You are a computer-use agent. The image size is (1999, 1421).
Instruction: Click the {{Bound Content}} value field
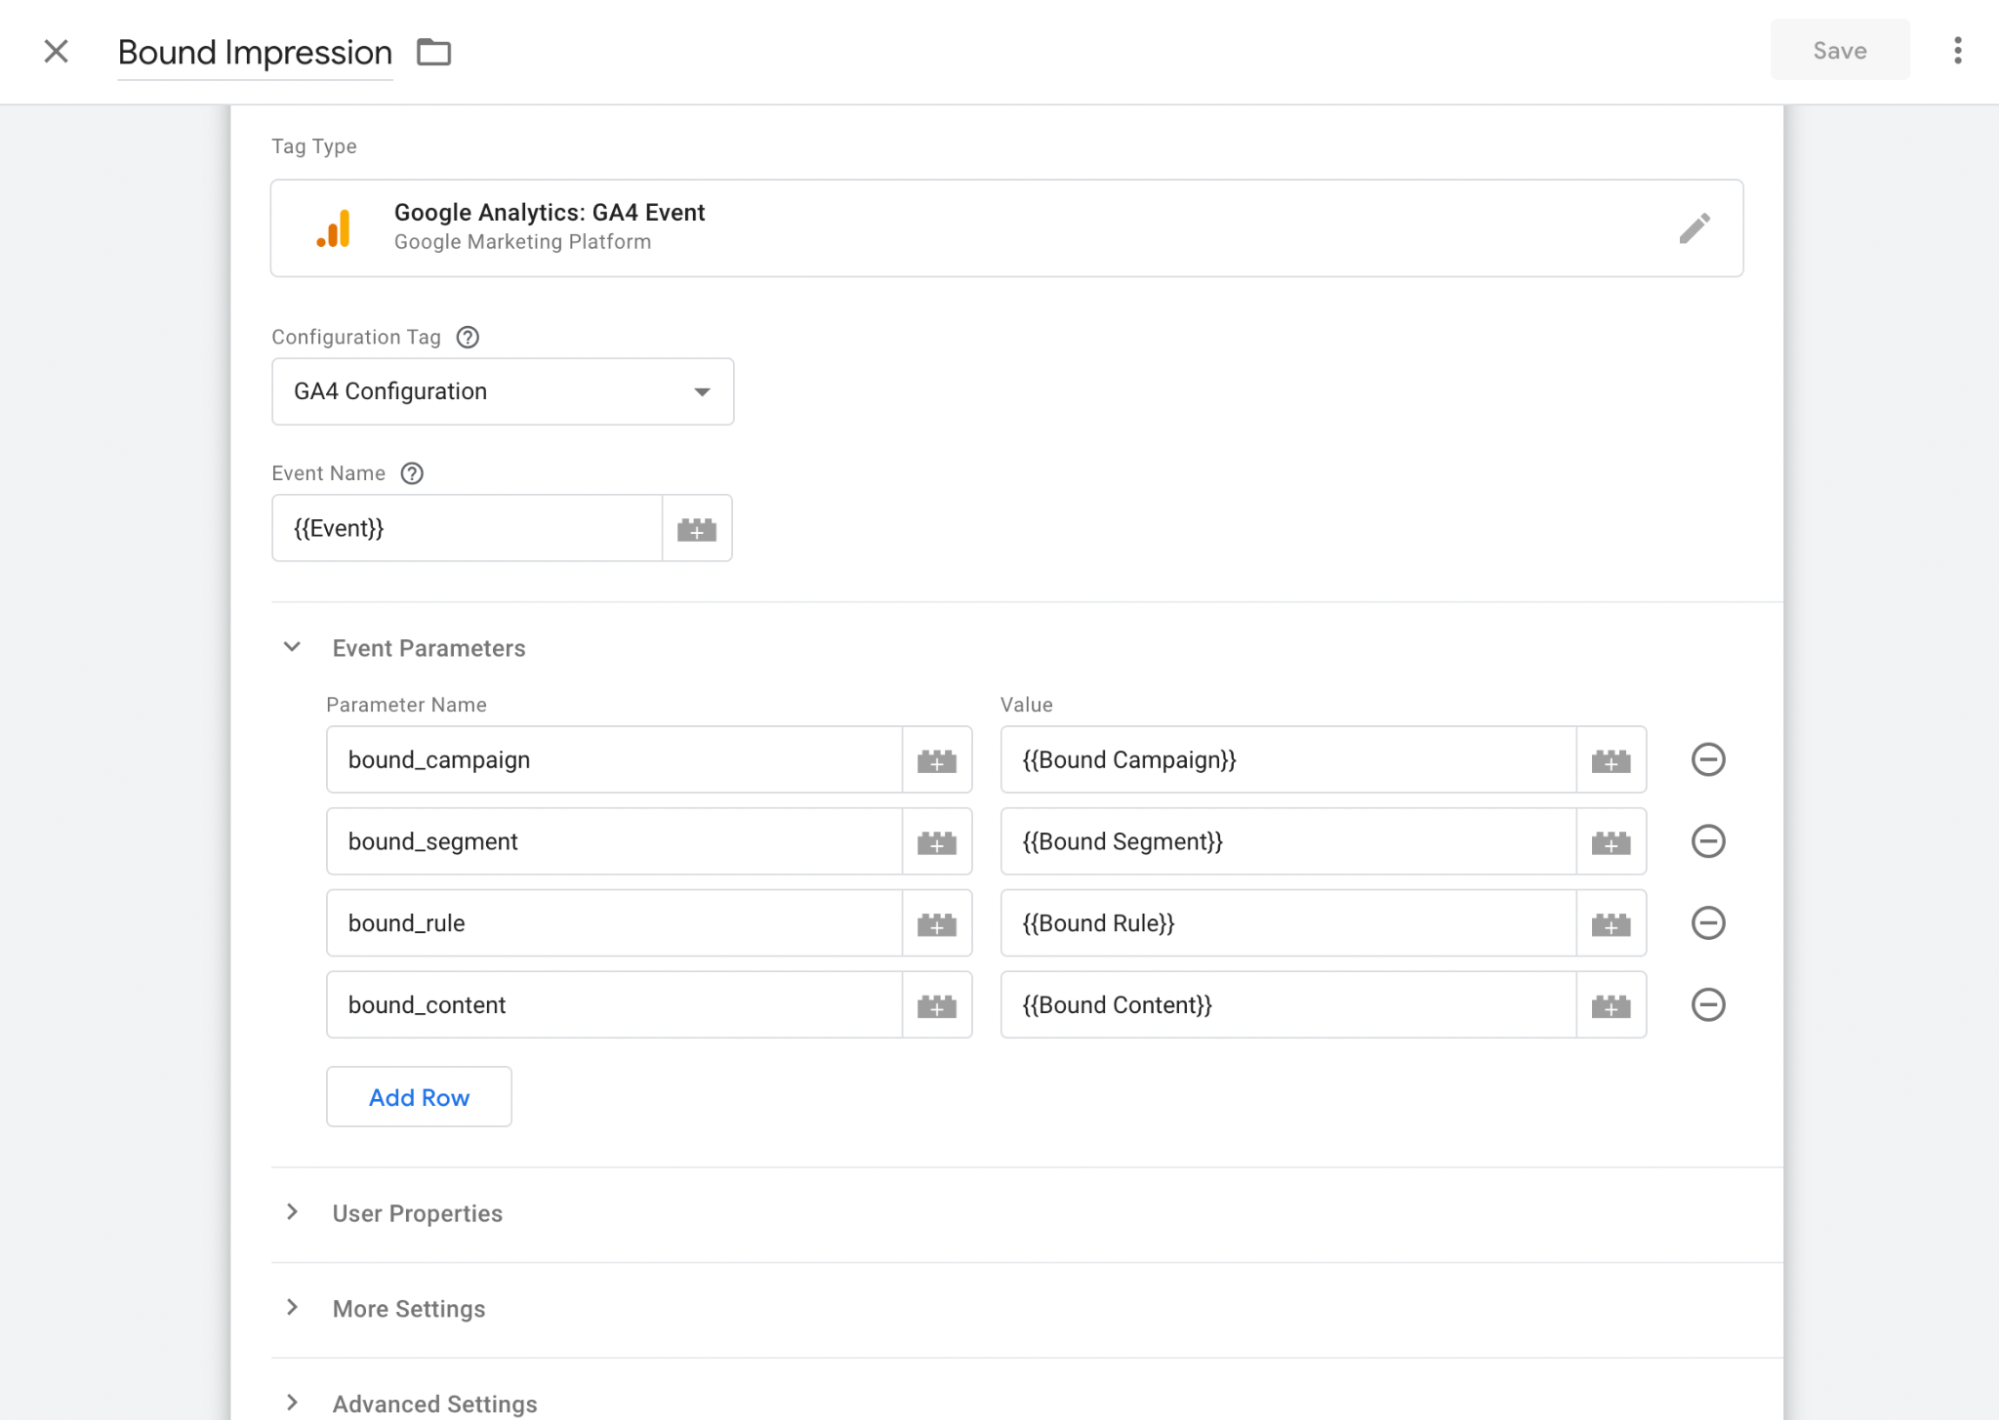point(1288,1006)
